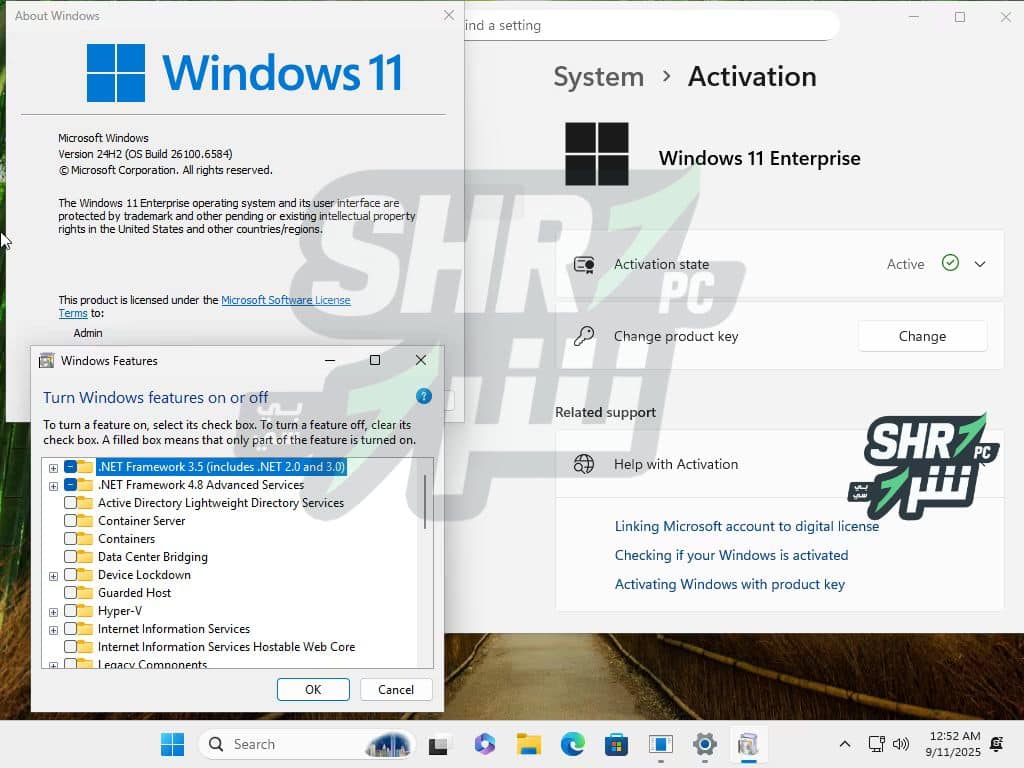Enable the Containers feature checkbox
The image size is (1024, 768).
(71, 539)
